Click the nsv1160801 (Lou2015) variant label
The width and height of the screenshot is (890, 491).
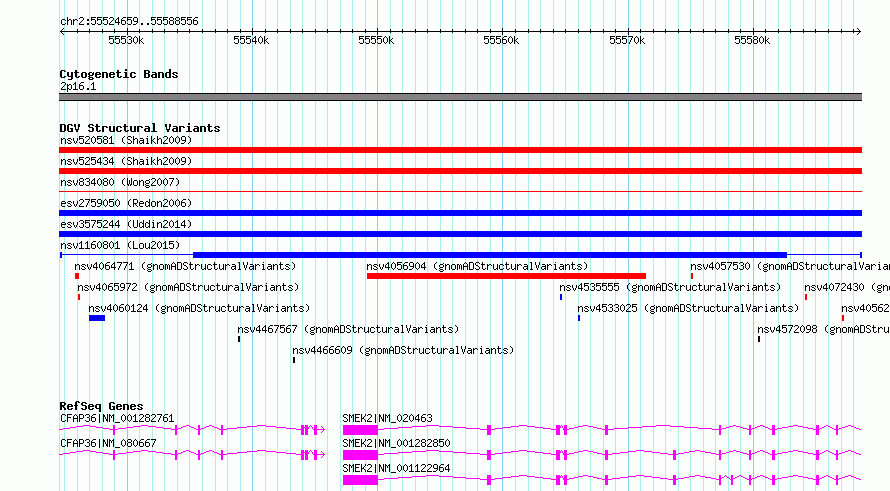pyautogui.click(x=120, y=245)
